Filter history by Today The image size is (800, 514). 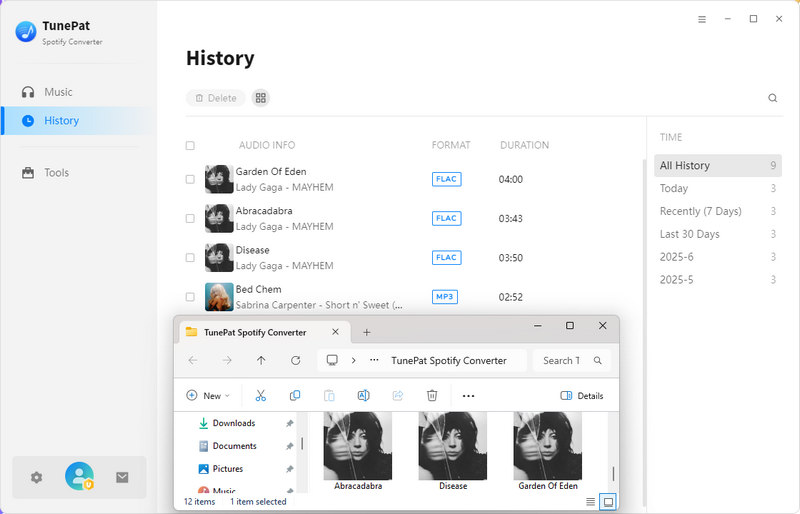point(718,188)
